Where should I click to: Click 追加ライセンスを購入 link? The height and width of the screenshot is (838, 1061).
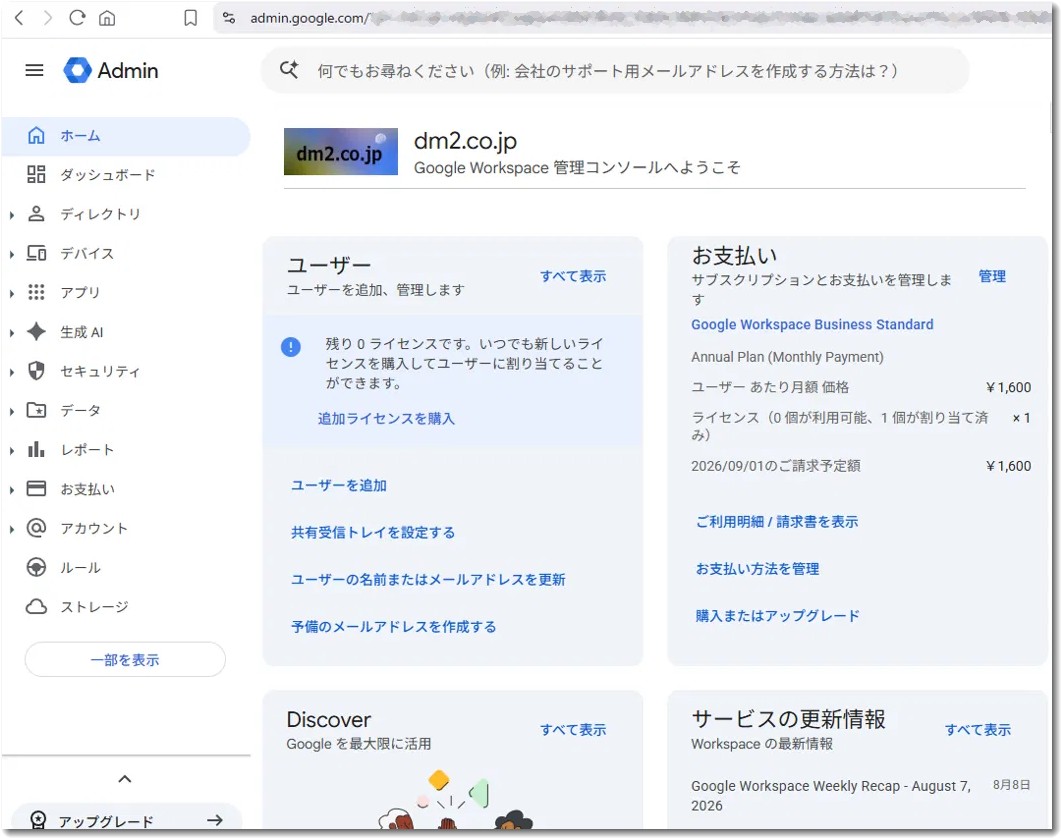(x=386, y=419)
